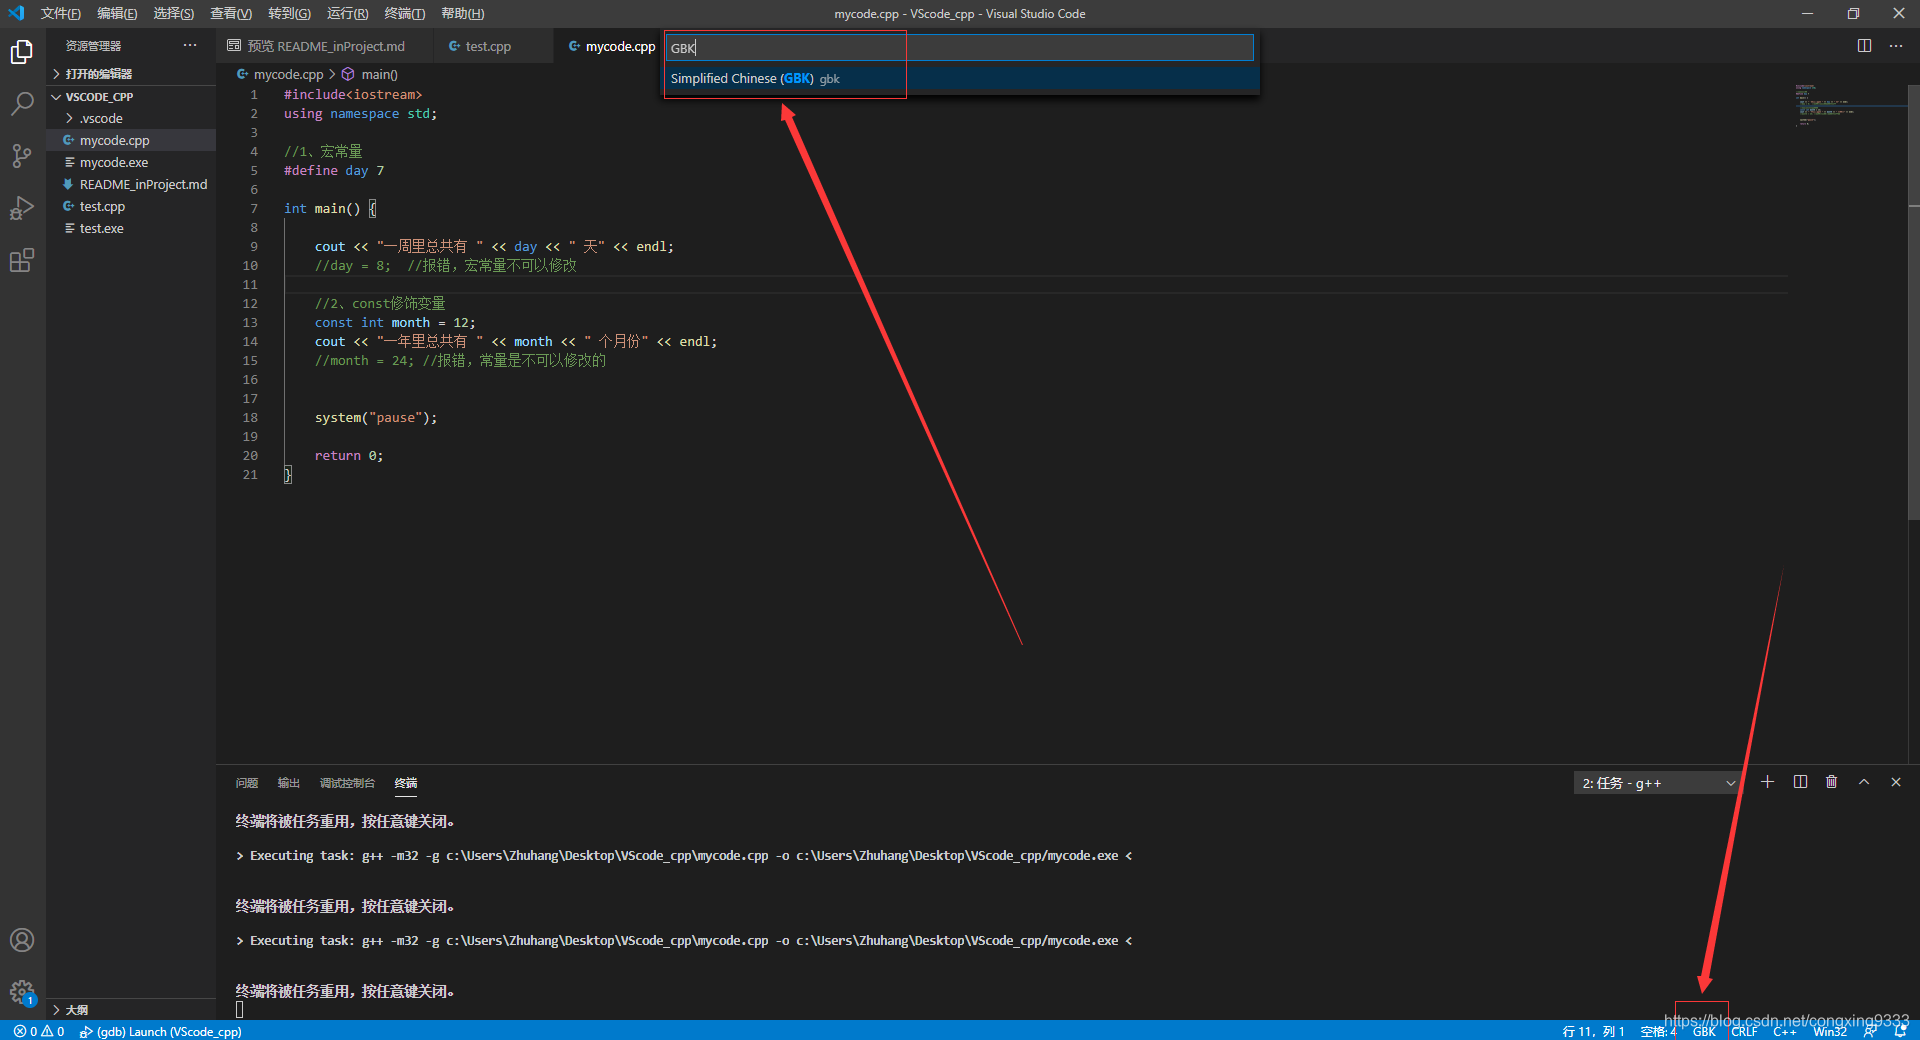Switch to the test.cpp editor tab
Image resolution: width=1920 pixels, height=1040 pixels.
tap(493, 46)
